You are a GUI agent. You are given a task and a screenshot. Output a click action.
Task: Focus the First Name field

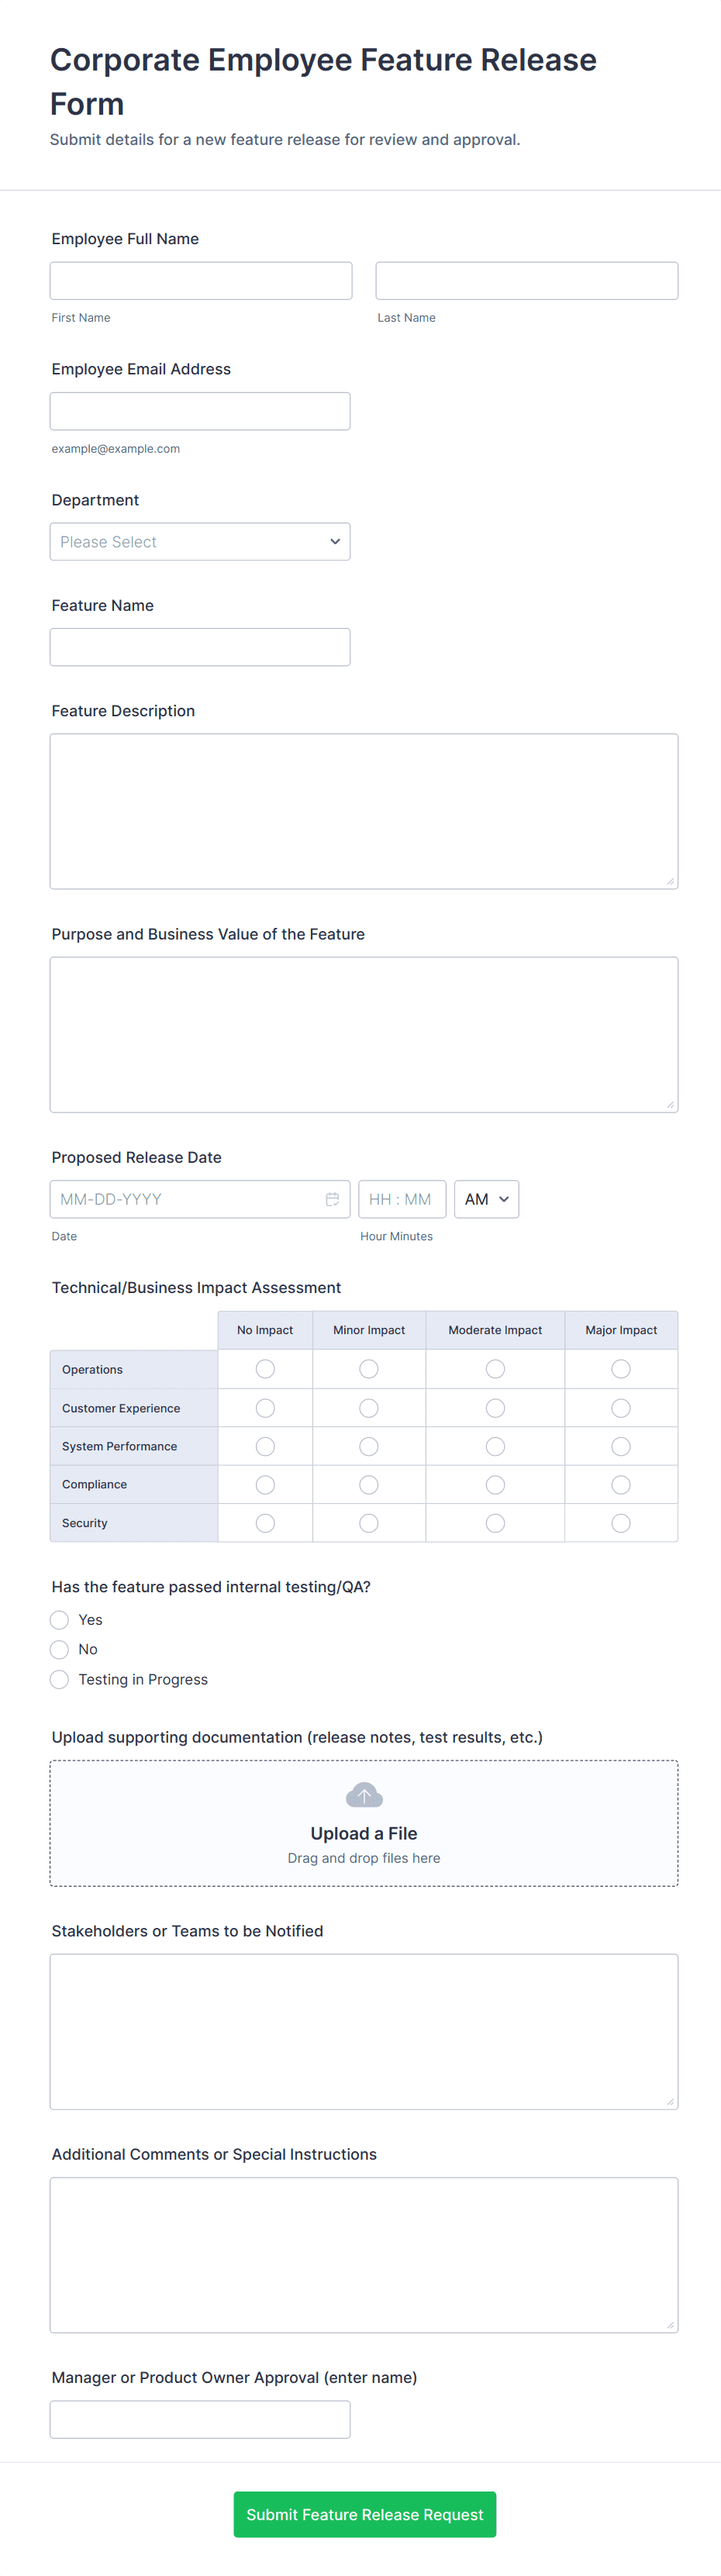click(x=201, y=281)
